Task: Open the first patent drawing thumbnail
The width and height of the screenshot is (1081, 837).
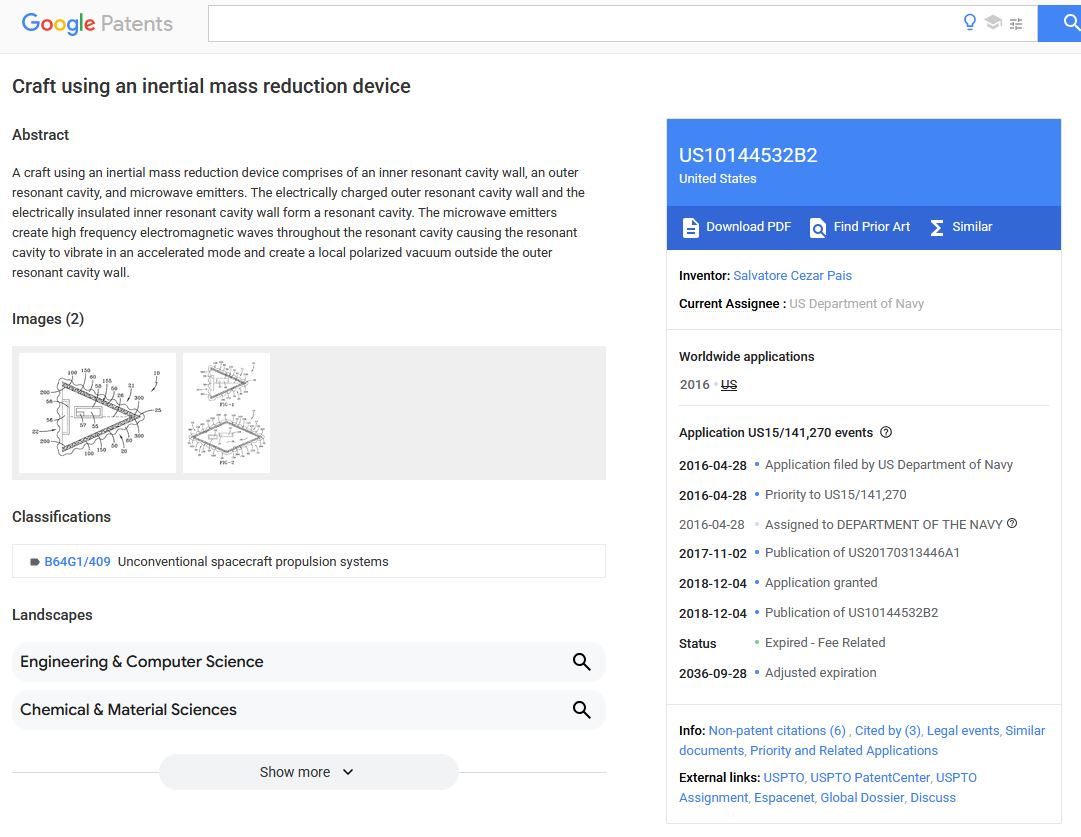Action: coord(97,413)
